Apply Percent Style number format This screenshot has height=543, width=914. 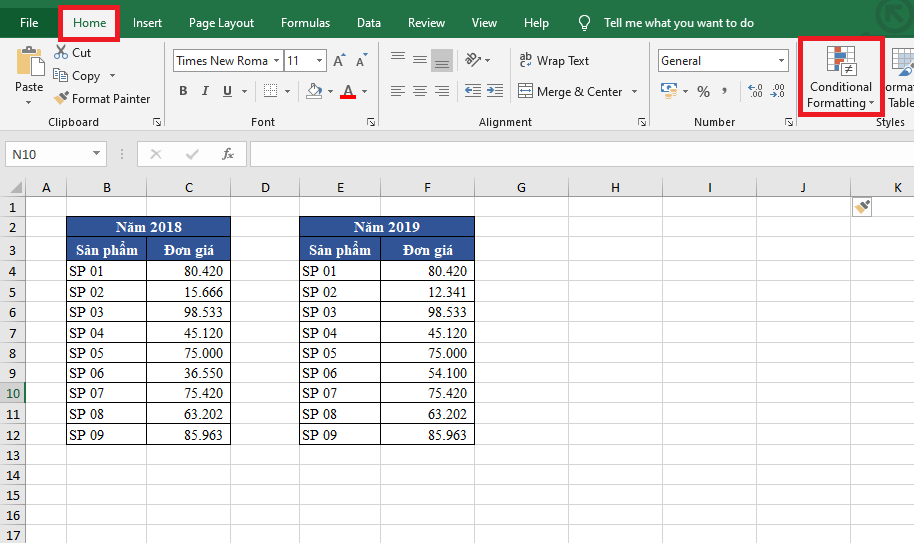click(x=703, y=92)
